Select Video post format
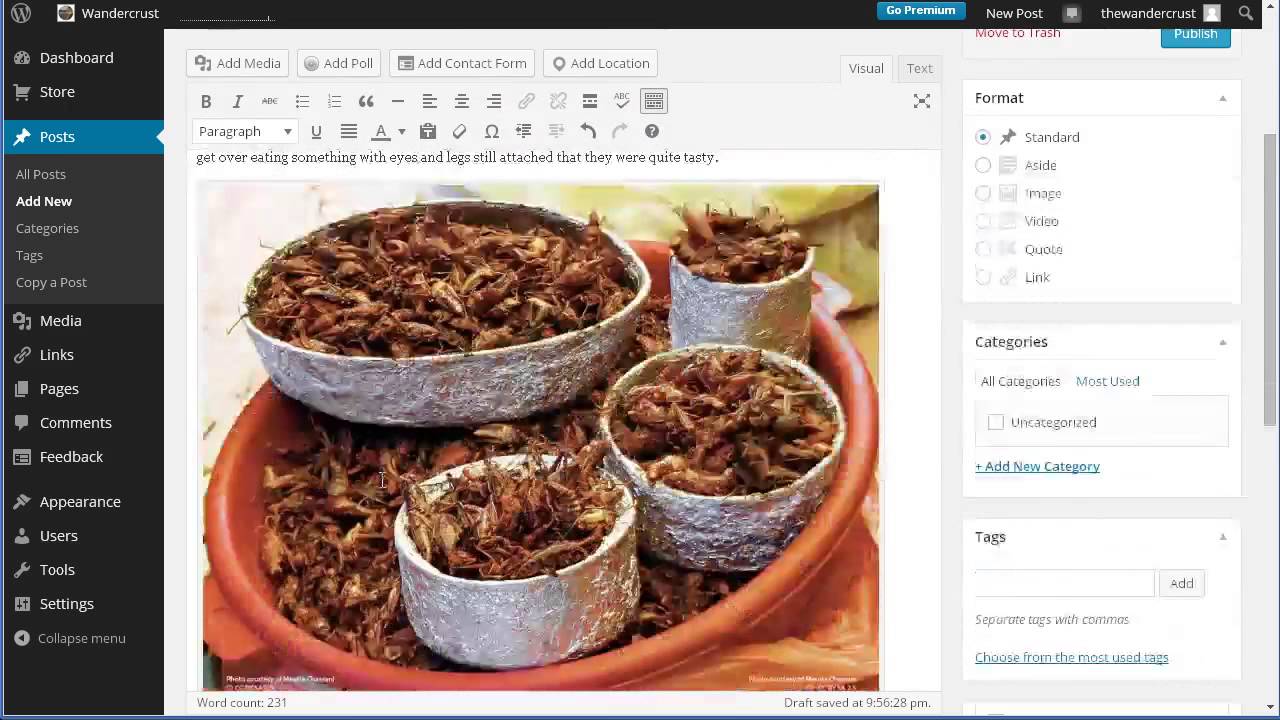Image resolution: width=1280 pixels, height=720 pixels. click(983, 221)
